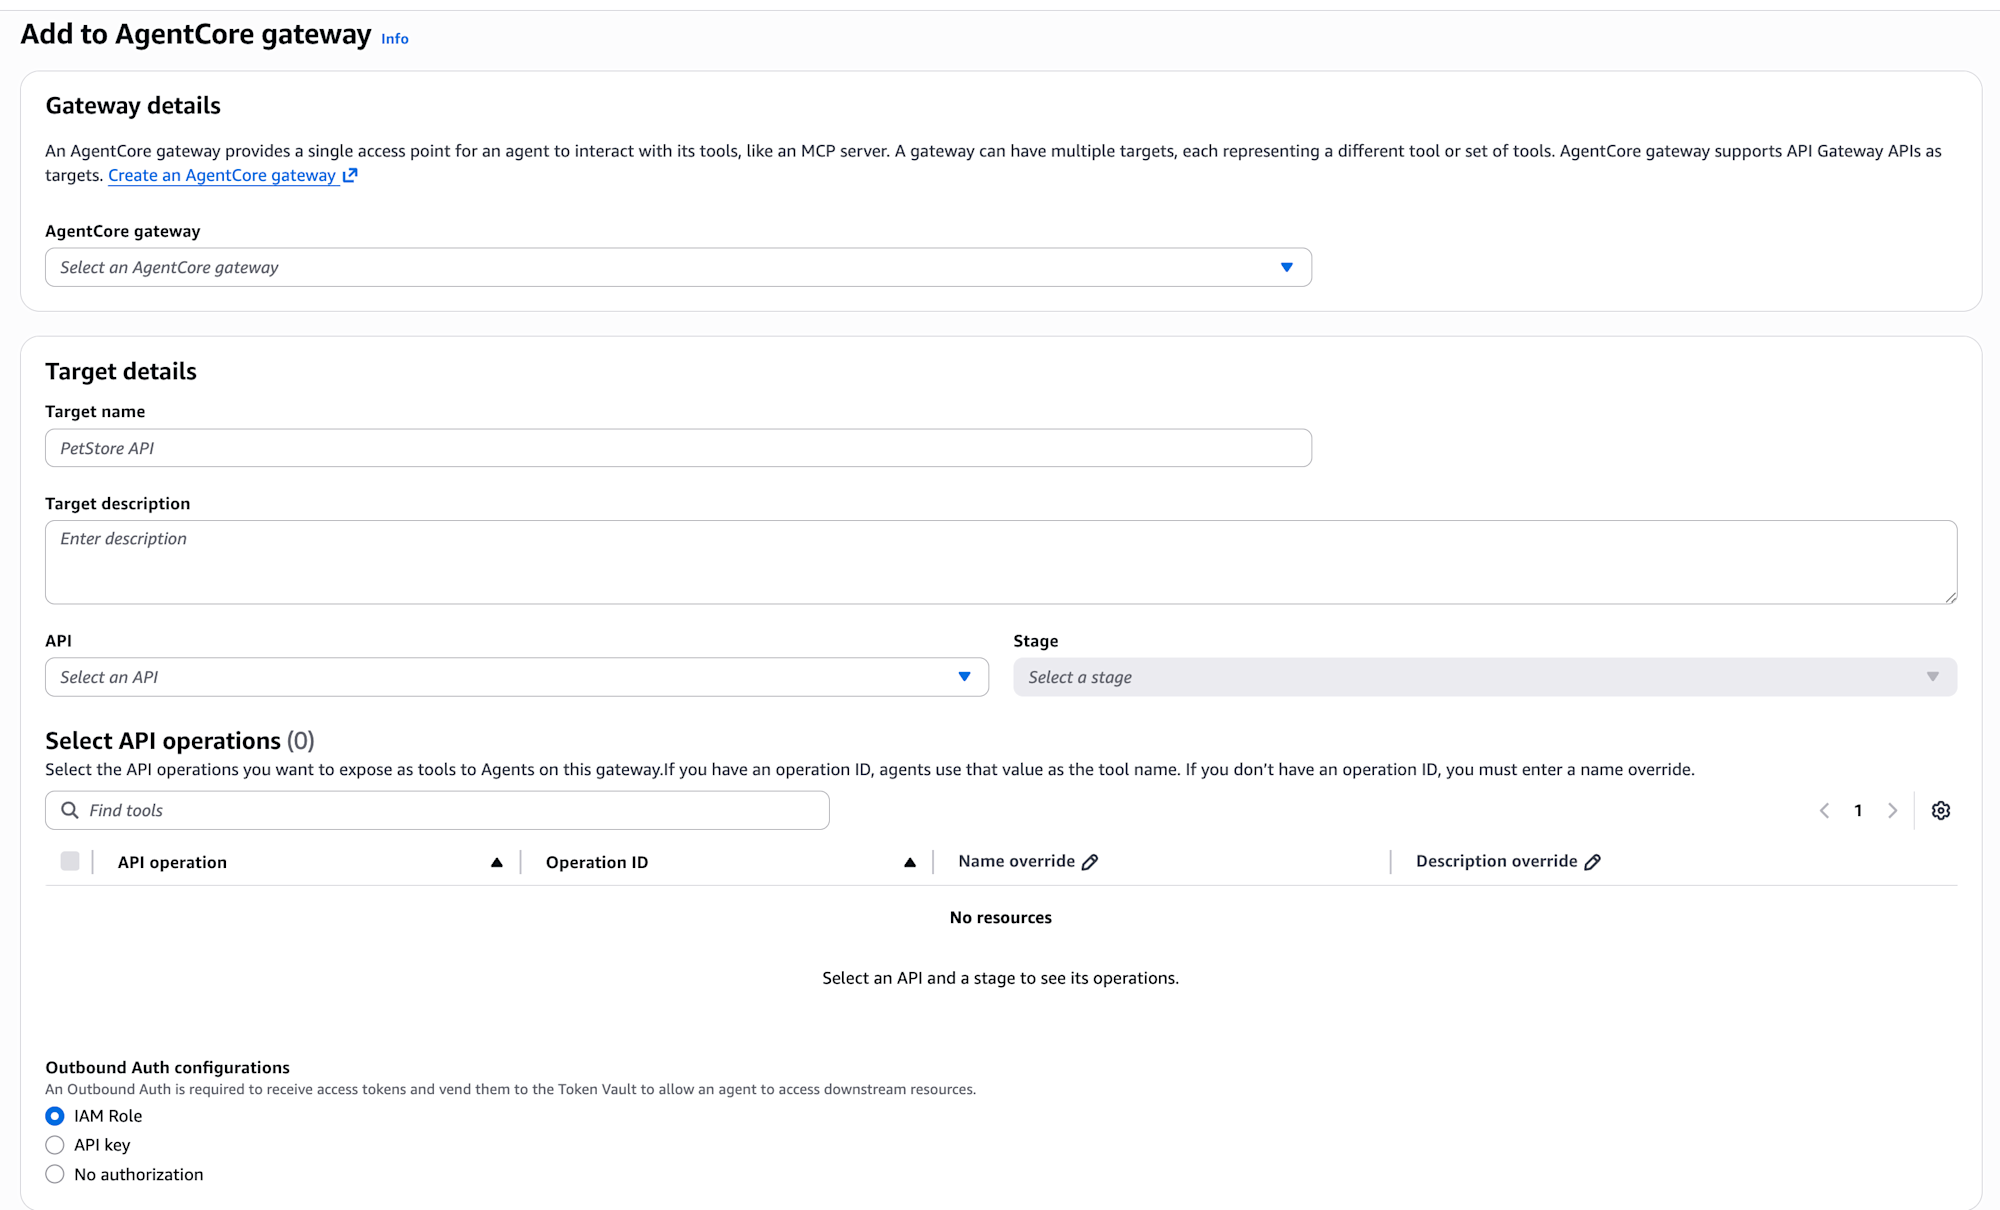Click page number 1 in pagination

click(x=1858, y=810)
